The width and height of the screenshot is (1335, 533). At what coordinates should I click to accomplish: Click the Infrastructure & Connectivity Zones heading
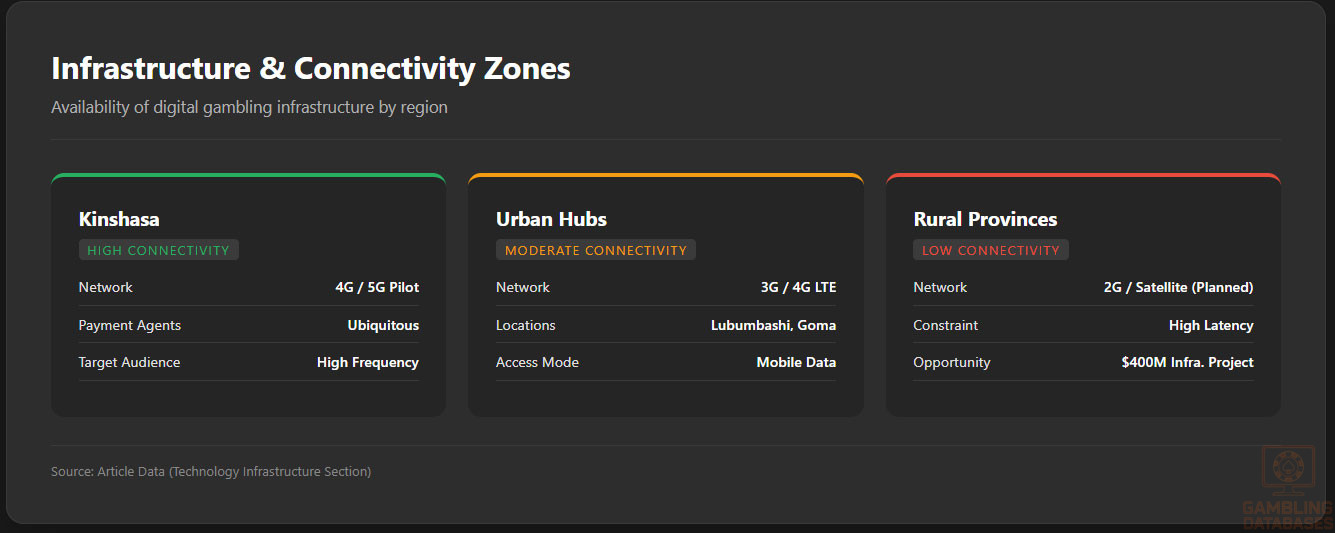[310, 69]
